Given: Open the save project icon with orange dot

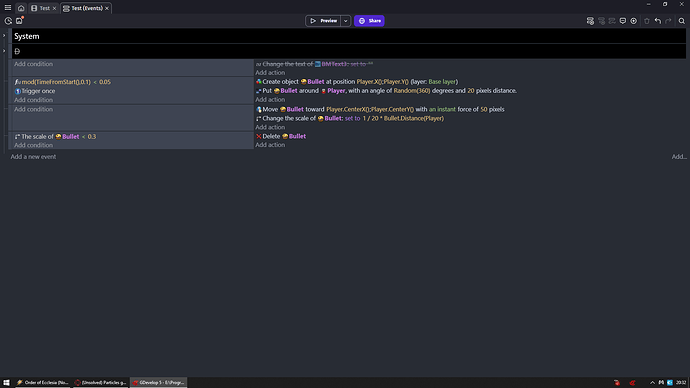Looking at the screenshot, I should coord(19,21).
